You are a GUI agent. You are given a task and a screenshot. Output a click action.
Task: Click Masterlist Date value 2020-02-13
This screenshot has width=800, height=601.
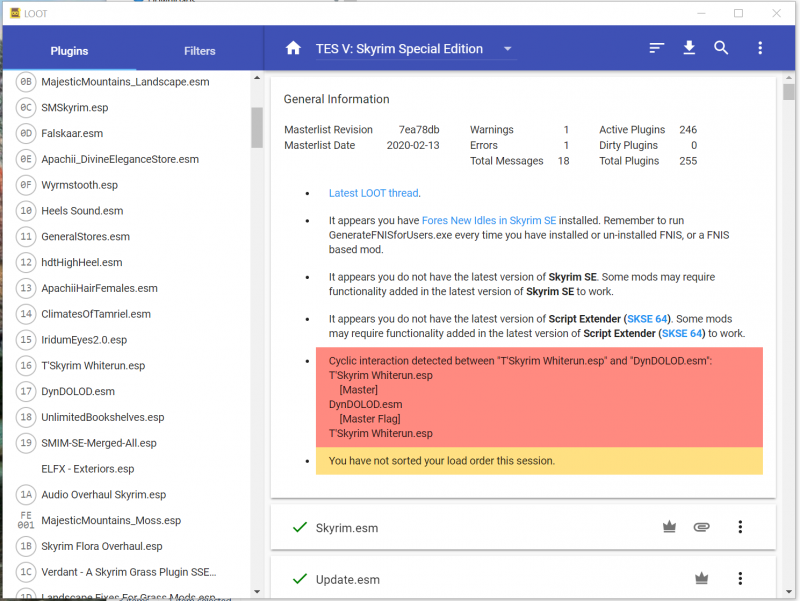tap(413, 145)
